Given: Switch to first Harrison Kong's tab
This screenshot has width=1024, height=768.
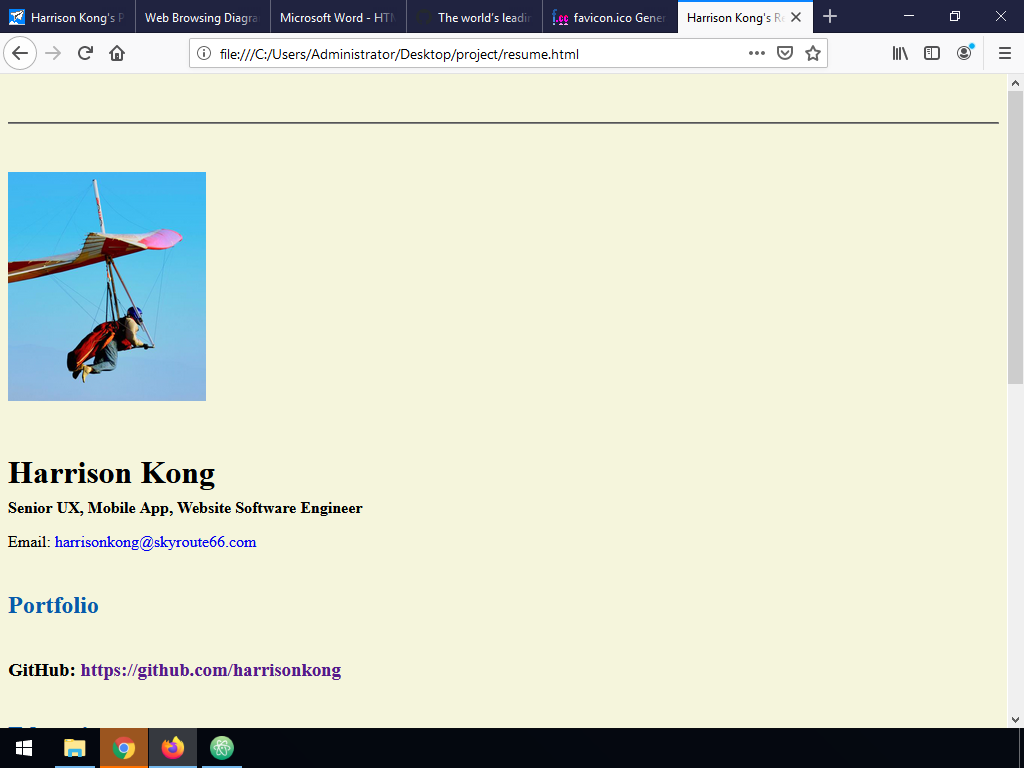Looking at the screenshot, I should (x=68, y=17).
